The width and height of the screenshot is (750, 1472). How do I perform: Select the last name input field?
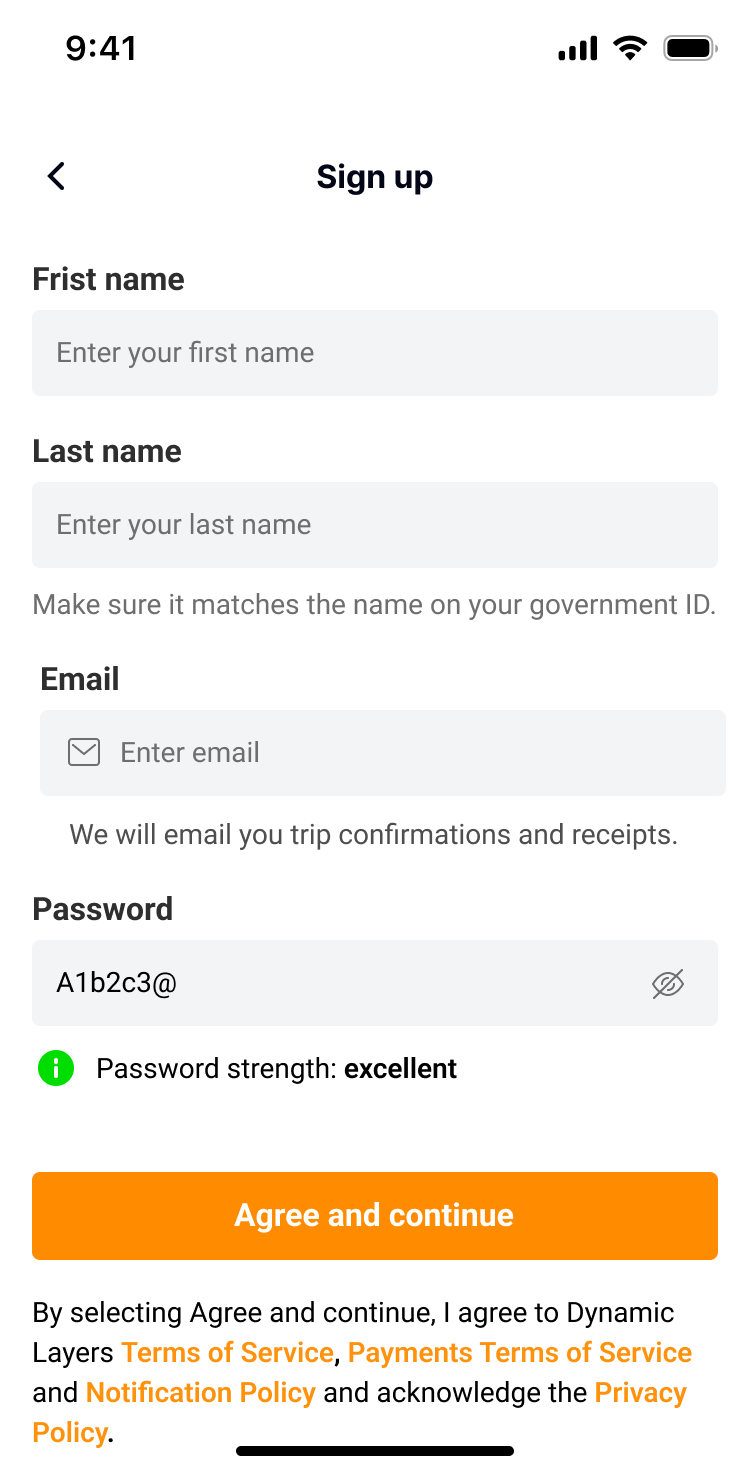pyautogui.click(x=375, y=524)
